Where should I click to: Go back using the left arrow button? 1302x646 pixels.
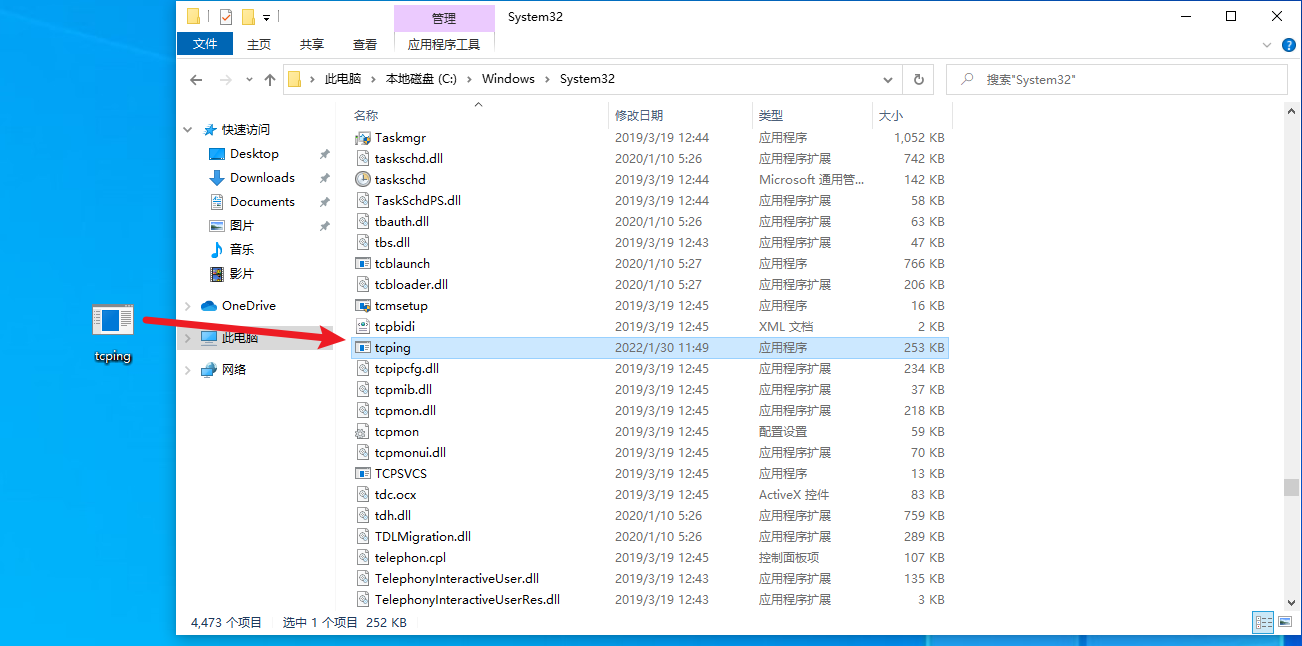coord(196,79)
